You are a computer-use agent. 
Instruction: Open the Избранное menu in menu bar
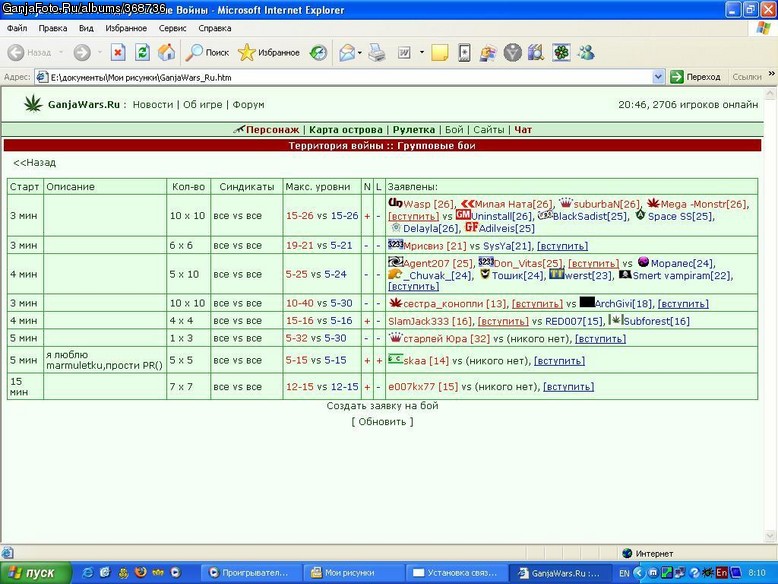pyautogui.click(x=126, y=28)
